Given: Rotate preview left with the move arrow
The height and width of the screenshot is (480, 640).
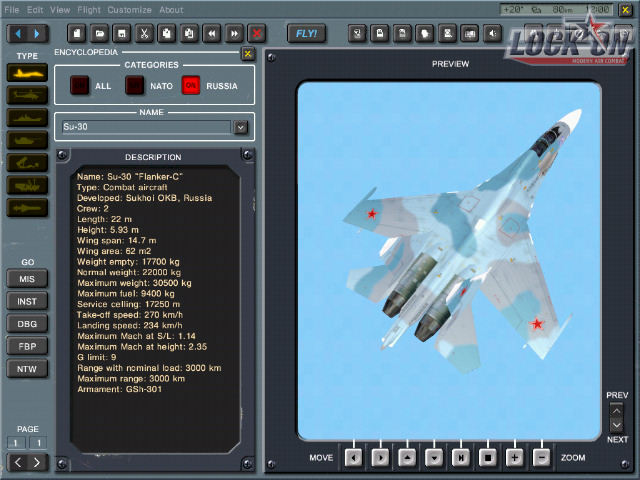Looking at the screenshot, I should click(x=352, y=457).
